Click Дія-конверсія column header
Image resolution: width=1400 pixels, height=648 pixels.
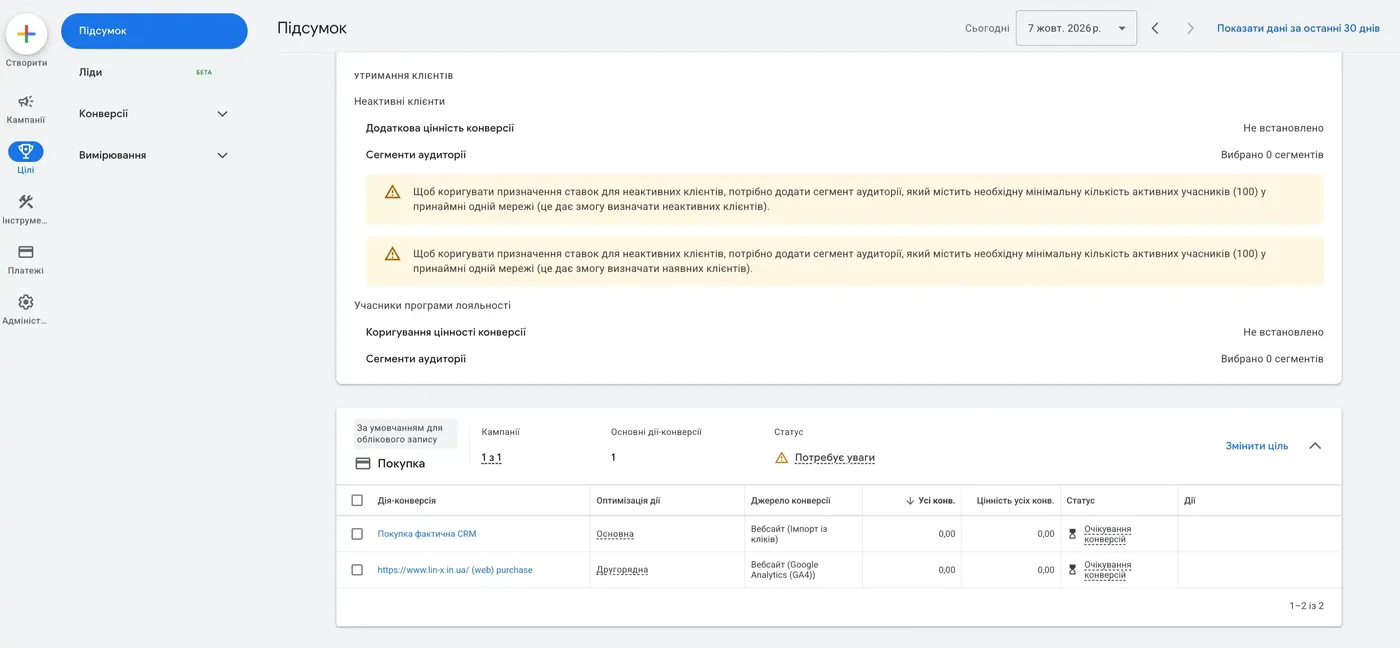(x=407, y=501)
